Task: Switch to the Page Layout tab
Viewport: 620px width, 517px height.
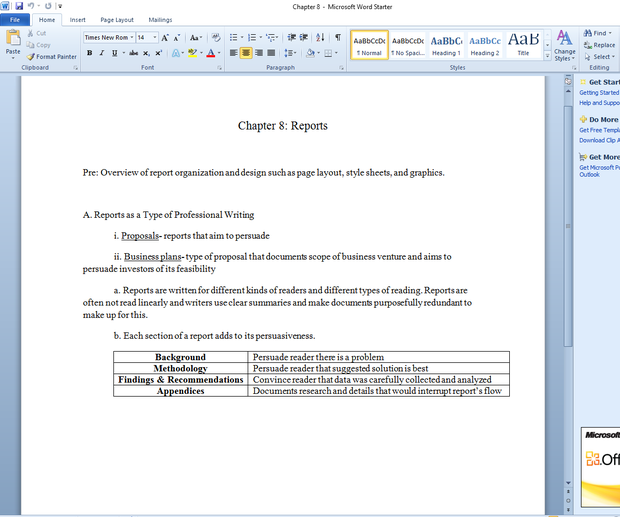Action: click(x=117, y=20)
